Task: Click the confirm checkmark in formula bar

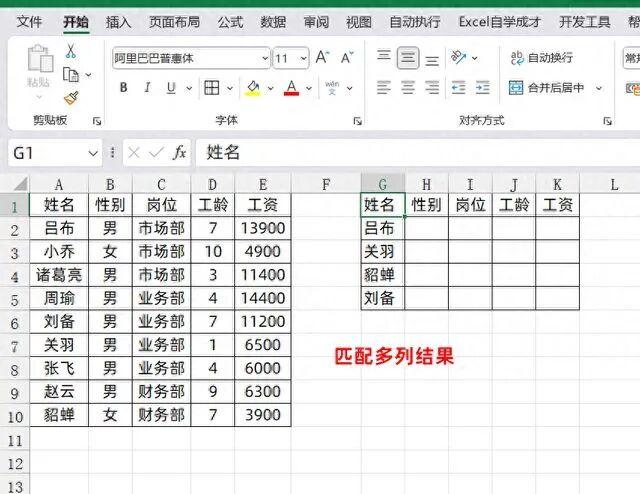Action: tap(156, 153)
